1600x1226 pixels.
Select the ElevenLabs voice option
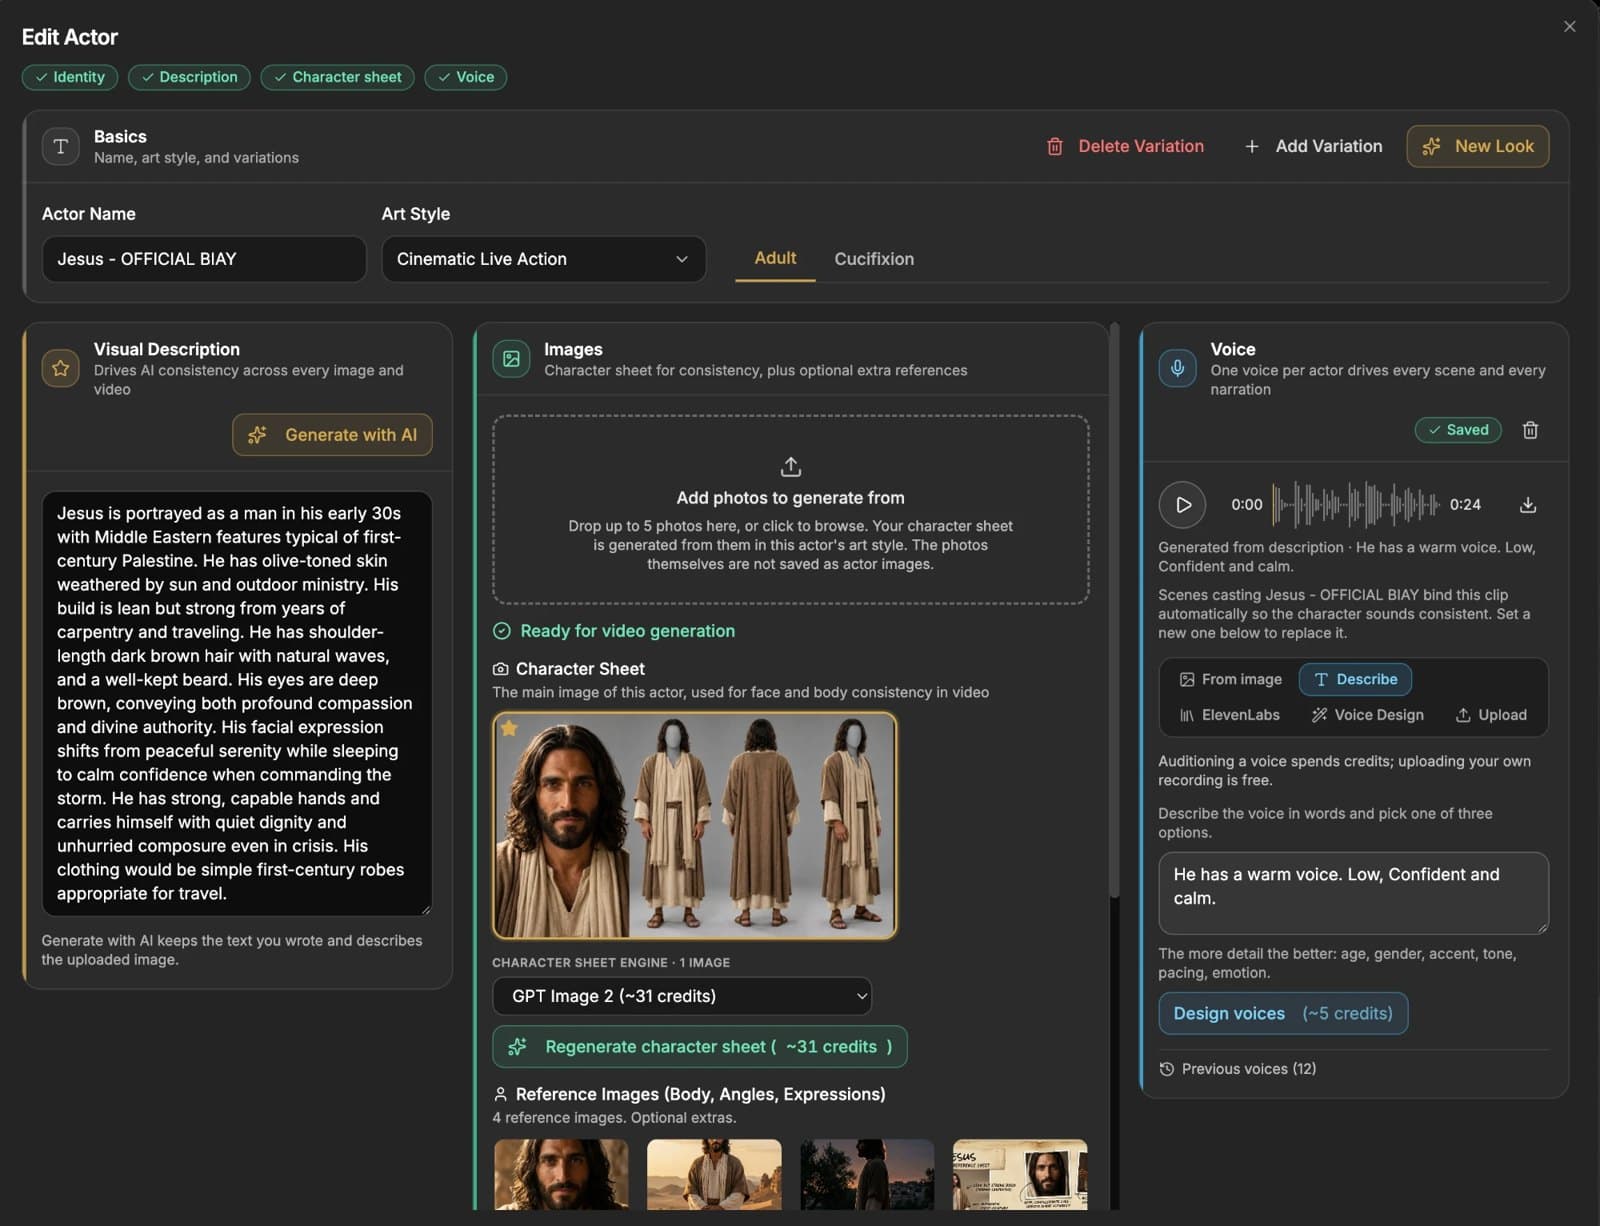click(1230, 715)
